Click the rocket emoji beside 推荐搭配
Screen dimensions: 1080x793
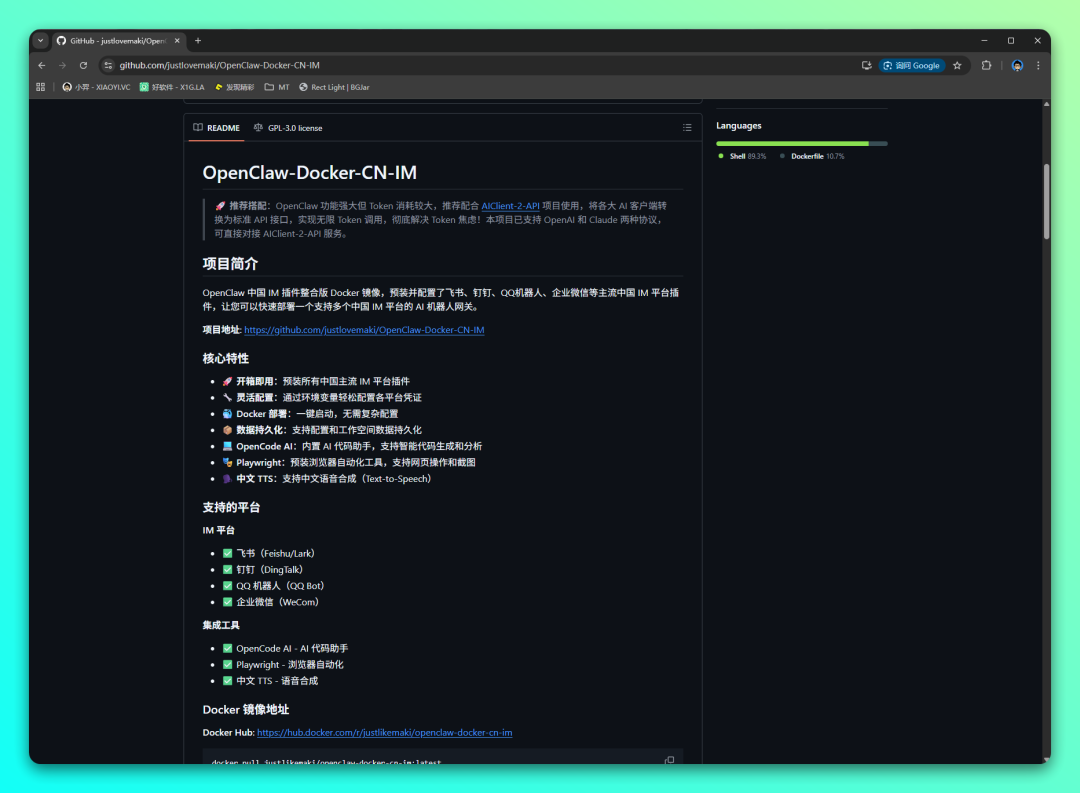[x=220, y=206]
